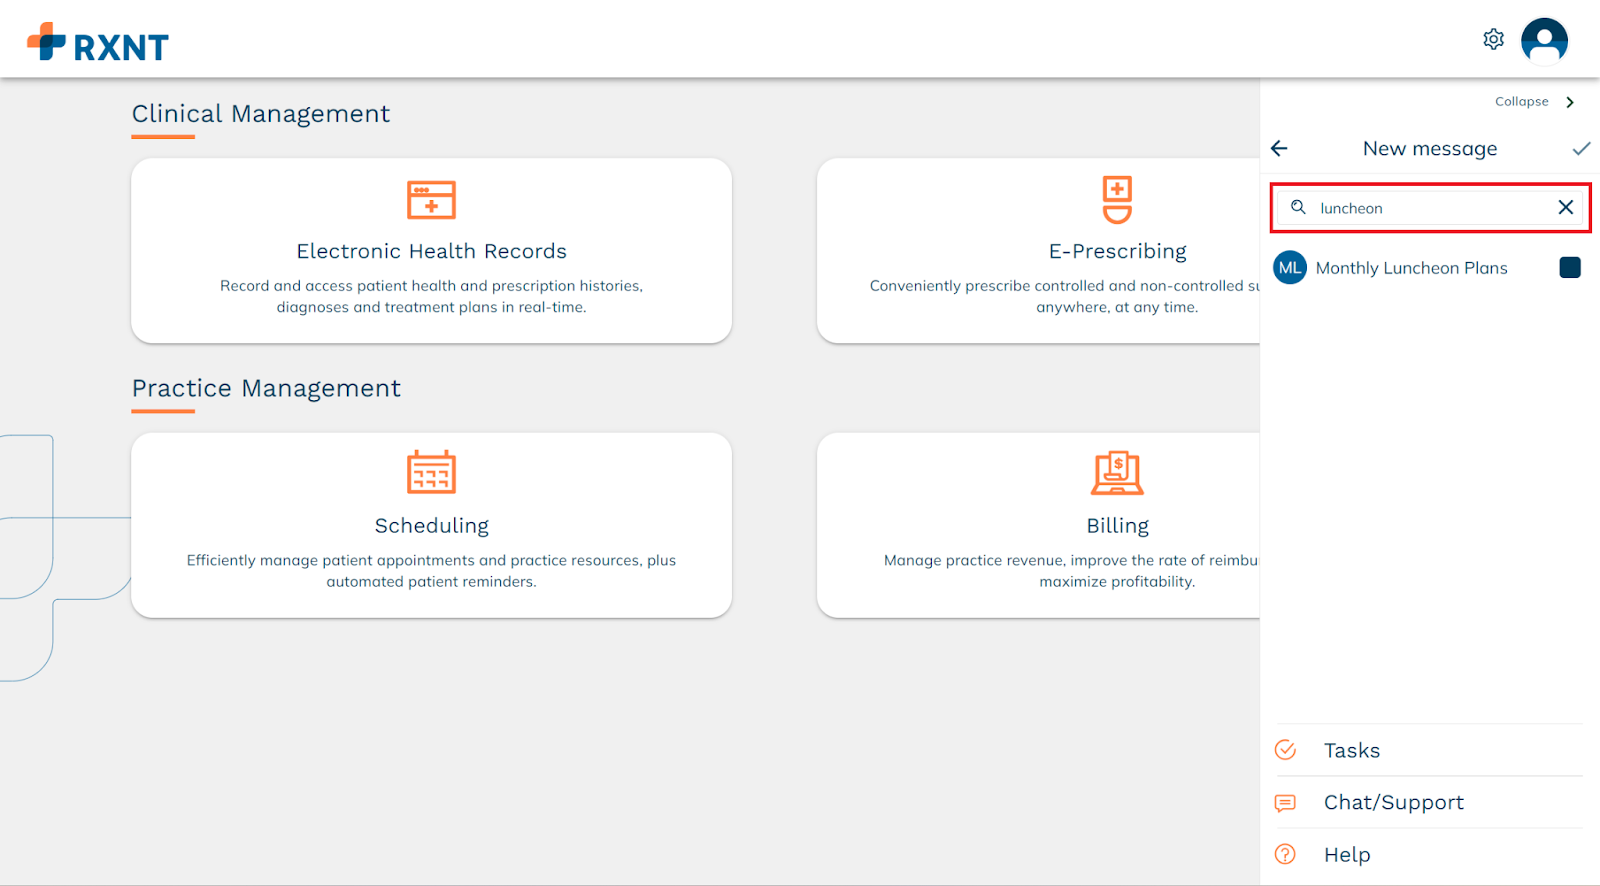
Task: Click the search magnifier icon
Action: [x=1298, y=207]
